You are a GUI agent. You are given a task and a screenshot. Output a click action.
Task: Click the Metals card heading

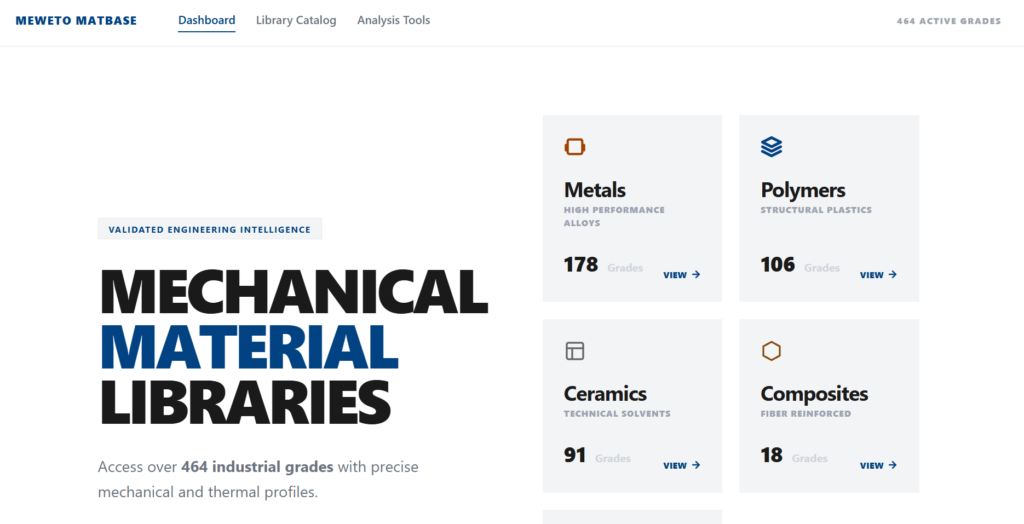click(x=595, y=190)
